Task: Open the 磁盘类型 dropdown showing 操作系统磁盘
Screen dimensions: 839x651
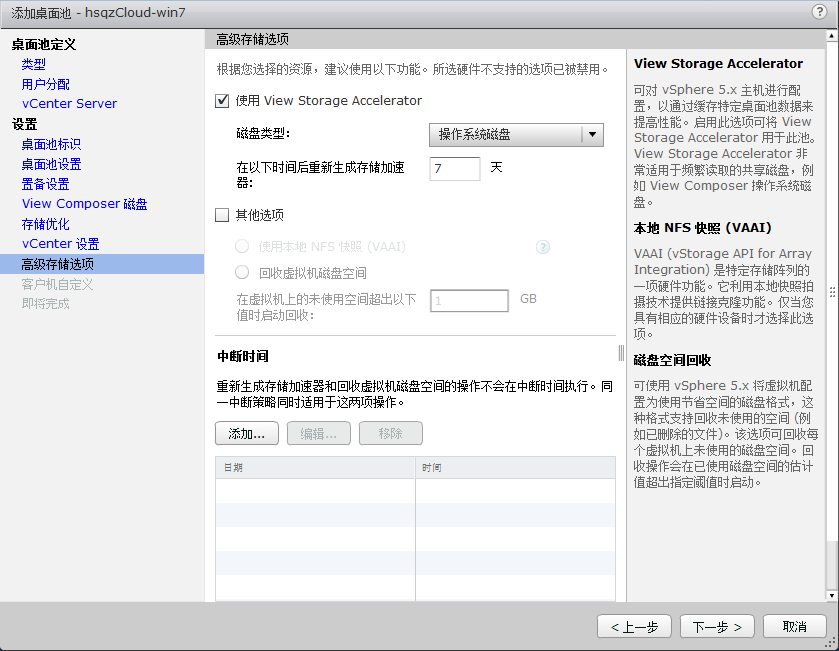Action: [x=516, y=134]
